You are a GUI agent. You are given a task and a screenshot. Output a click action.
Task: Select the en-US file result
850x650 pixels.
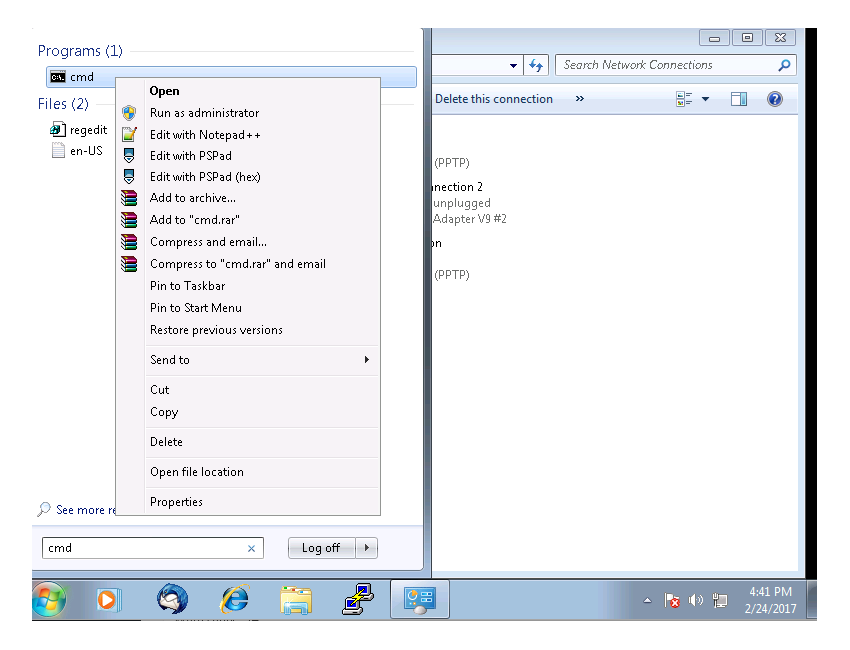pyautogui.click(x=78, y=151)
